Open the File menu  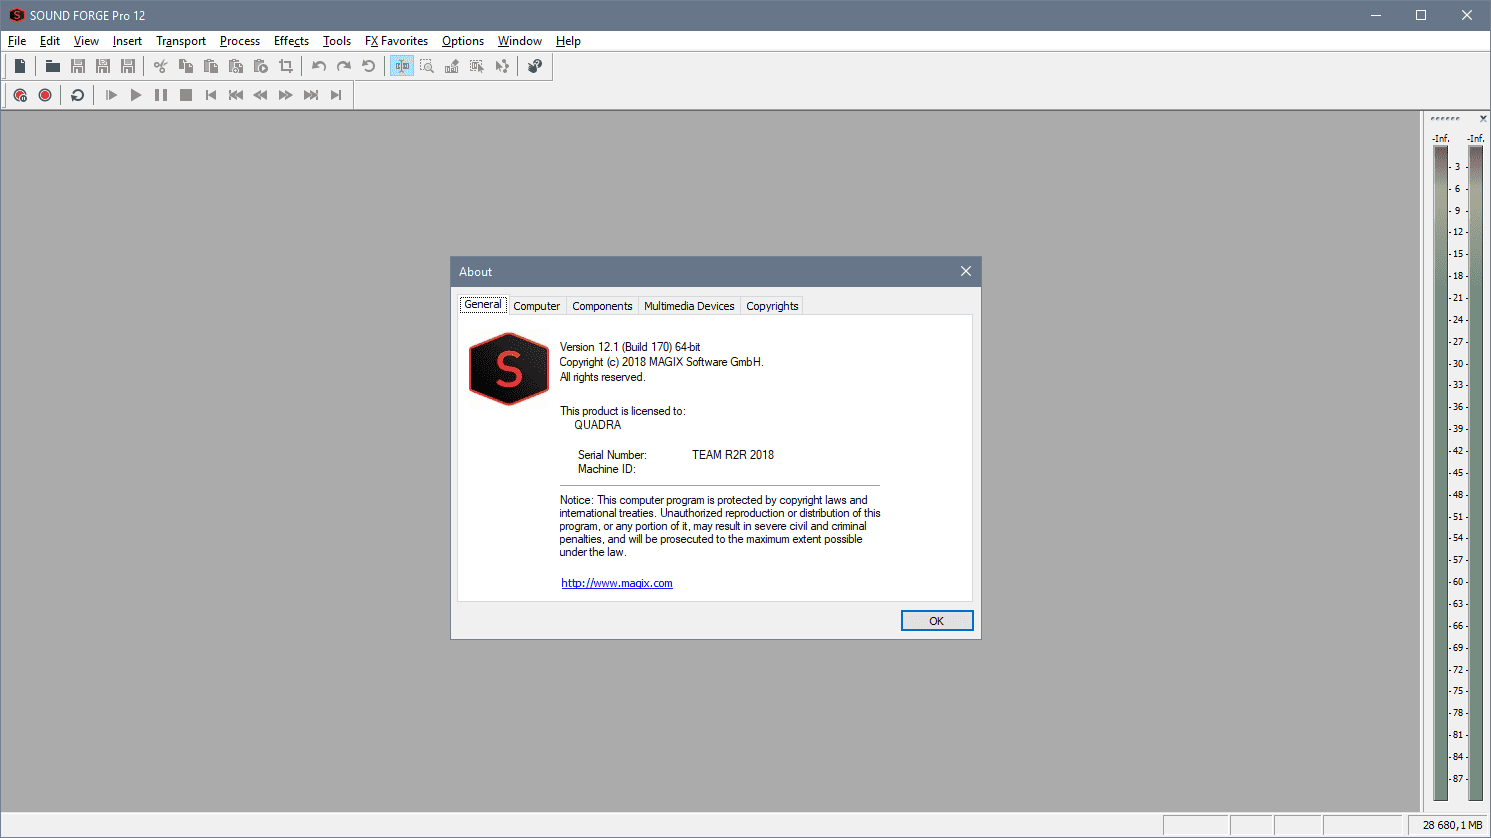[17, 41]
